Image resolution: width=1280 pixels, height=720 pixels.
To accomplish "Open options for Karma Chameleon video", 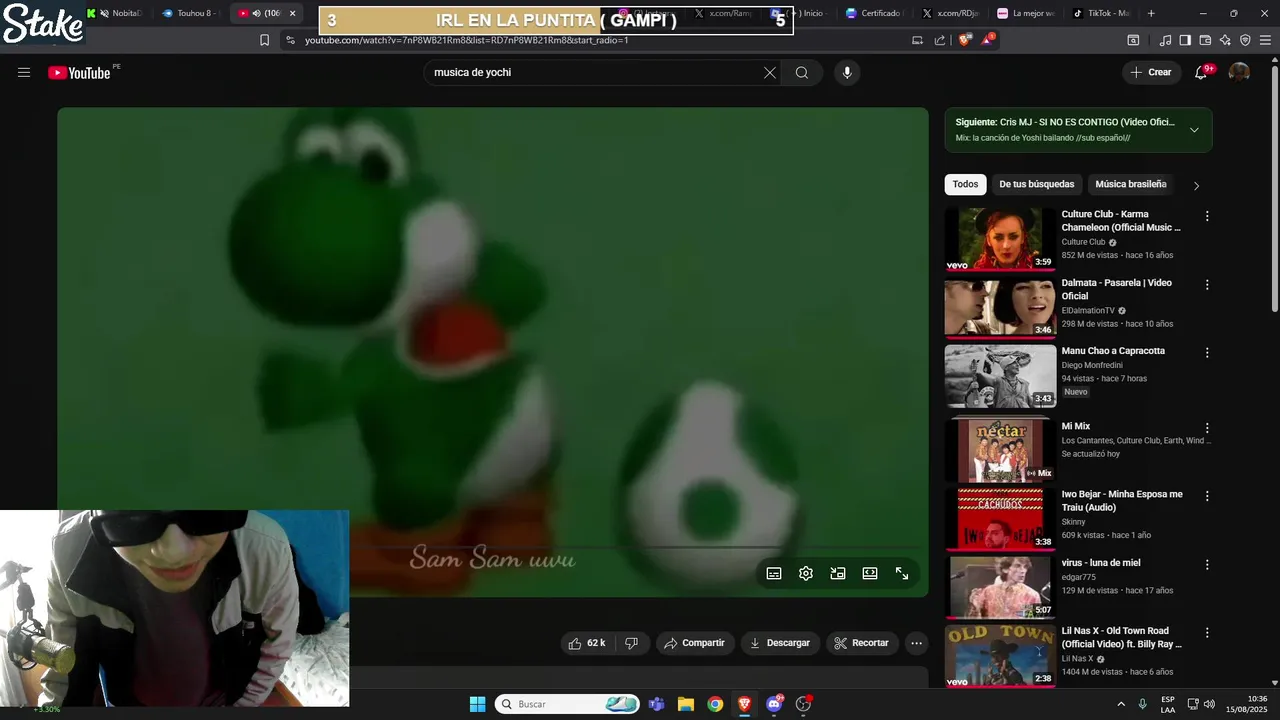I will [1207, 216].
